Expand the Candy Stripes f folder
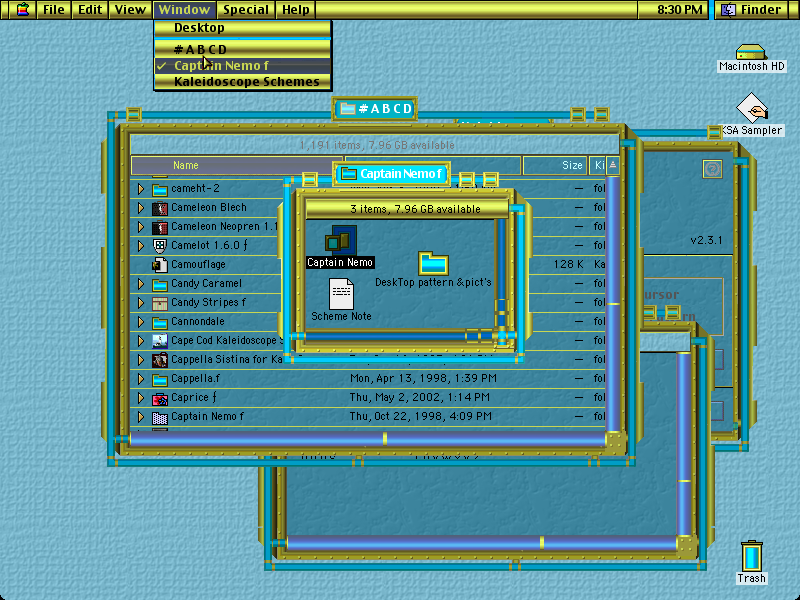Screen dimensions: 800x600 (141, 303)
